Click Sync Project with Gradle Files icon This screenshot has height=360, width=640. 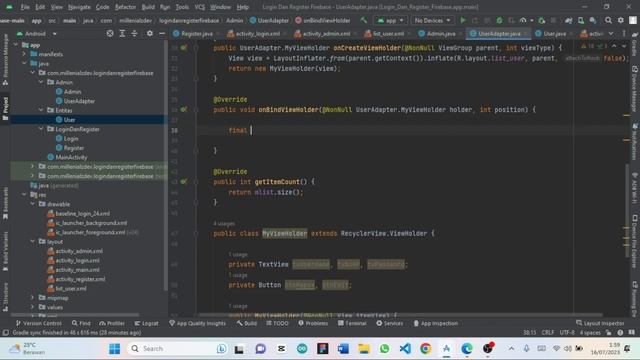tap(568, 20)
